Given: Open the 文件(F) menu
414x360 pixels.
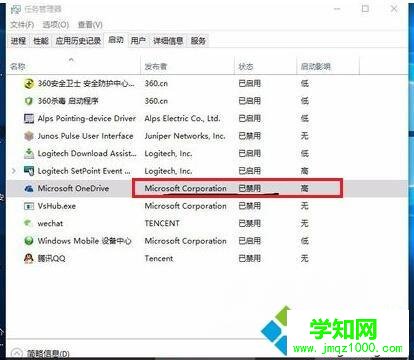Looking at the screenshot, I should pos(22,25).
